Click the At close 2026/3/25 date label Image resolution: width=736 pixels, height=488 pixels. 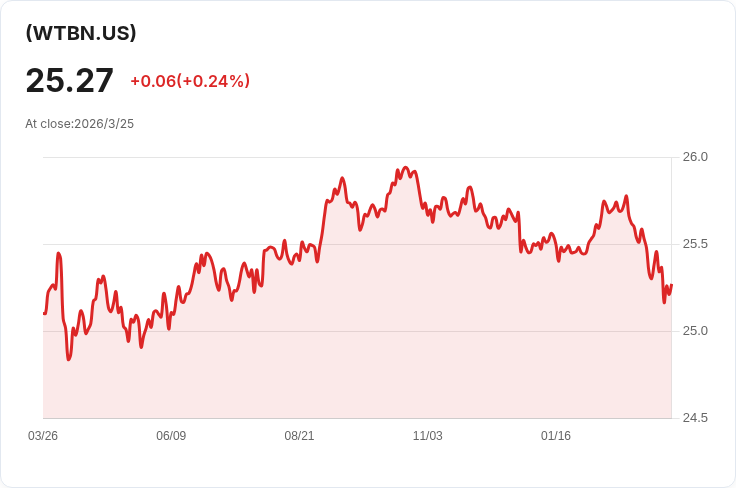pos(80,124)
